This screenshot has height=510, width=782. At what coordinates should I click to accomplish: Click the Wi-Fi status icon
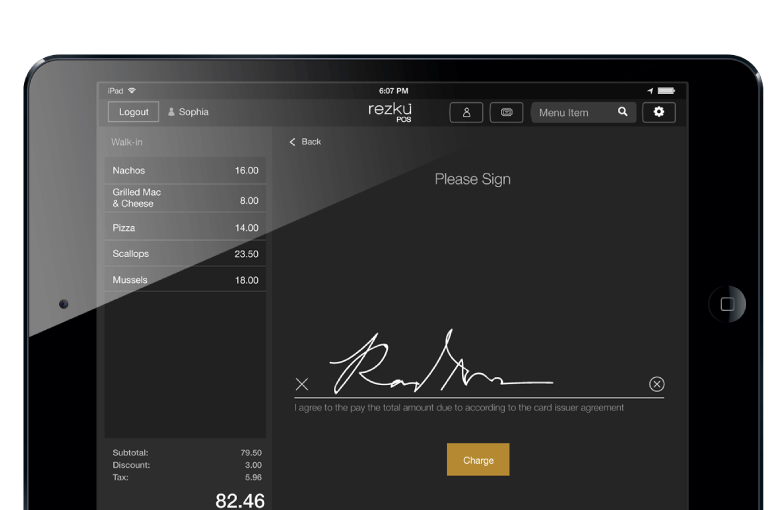coord(132,91)
